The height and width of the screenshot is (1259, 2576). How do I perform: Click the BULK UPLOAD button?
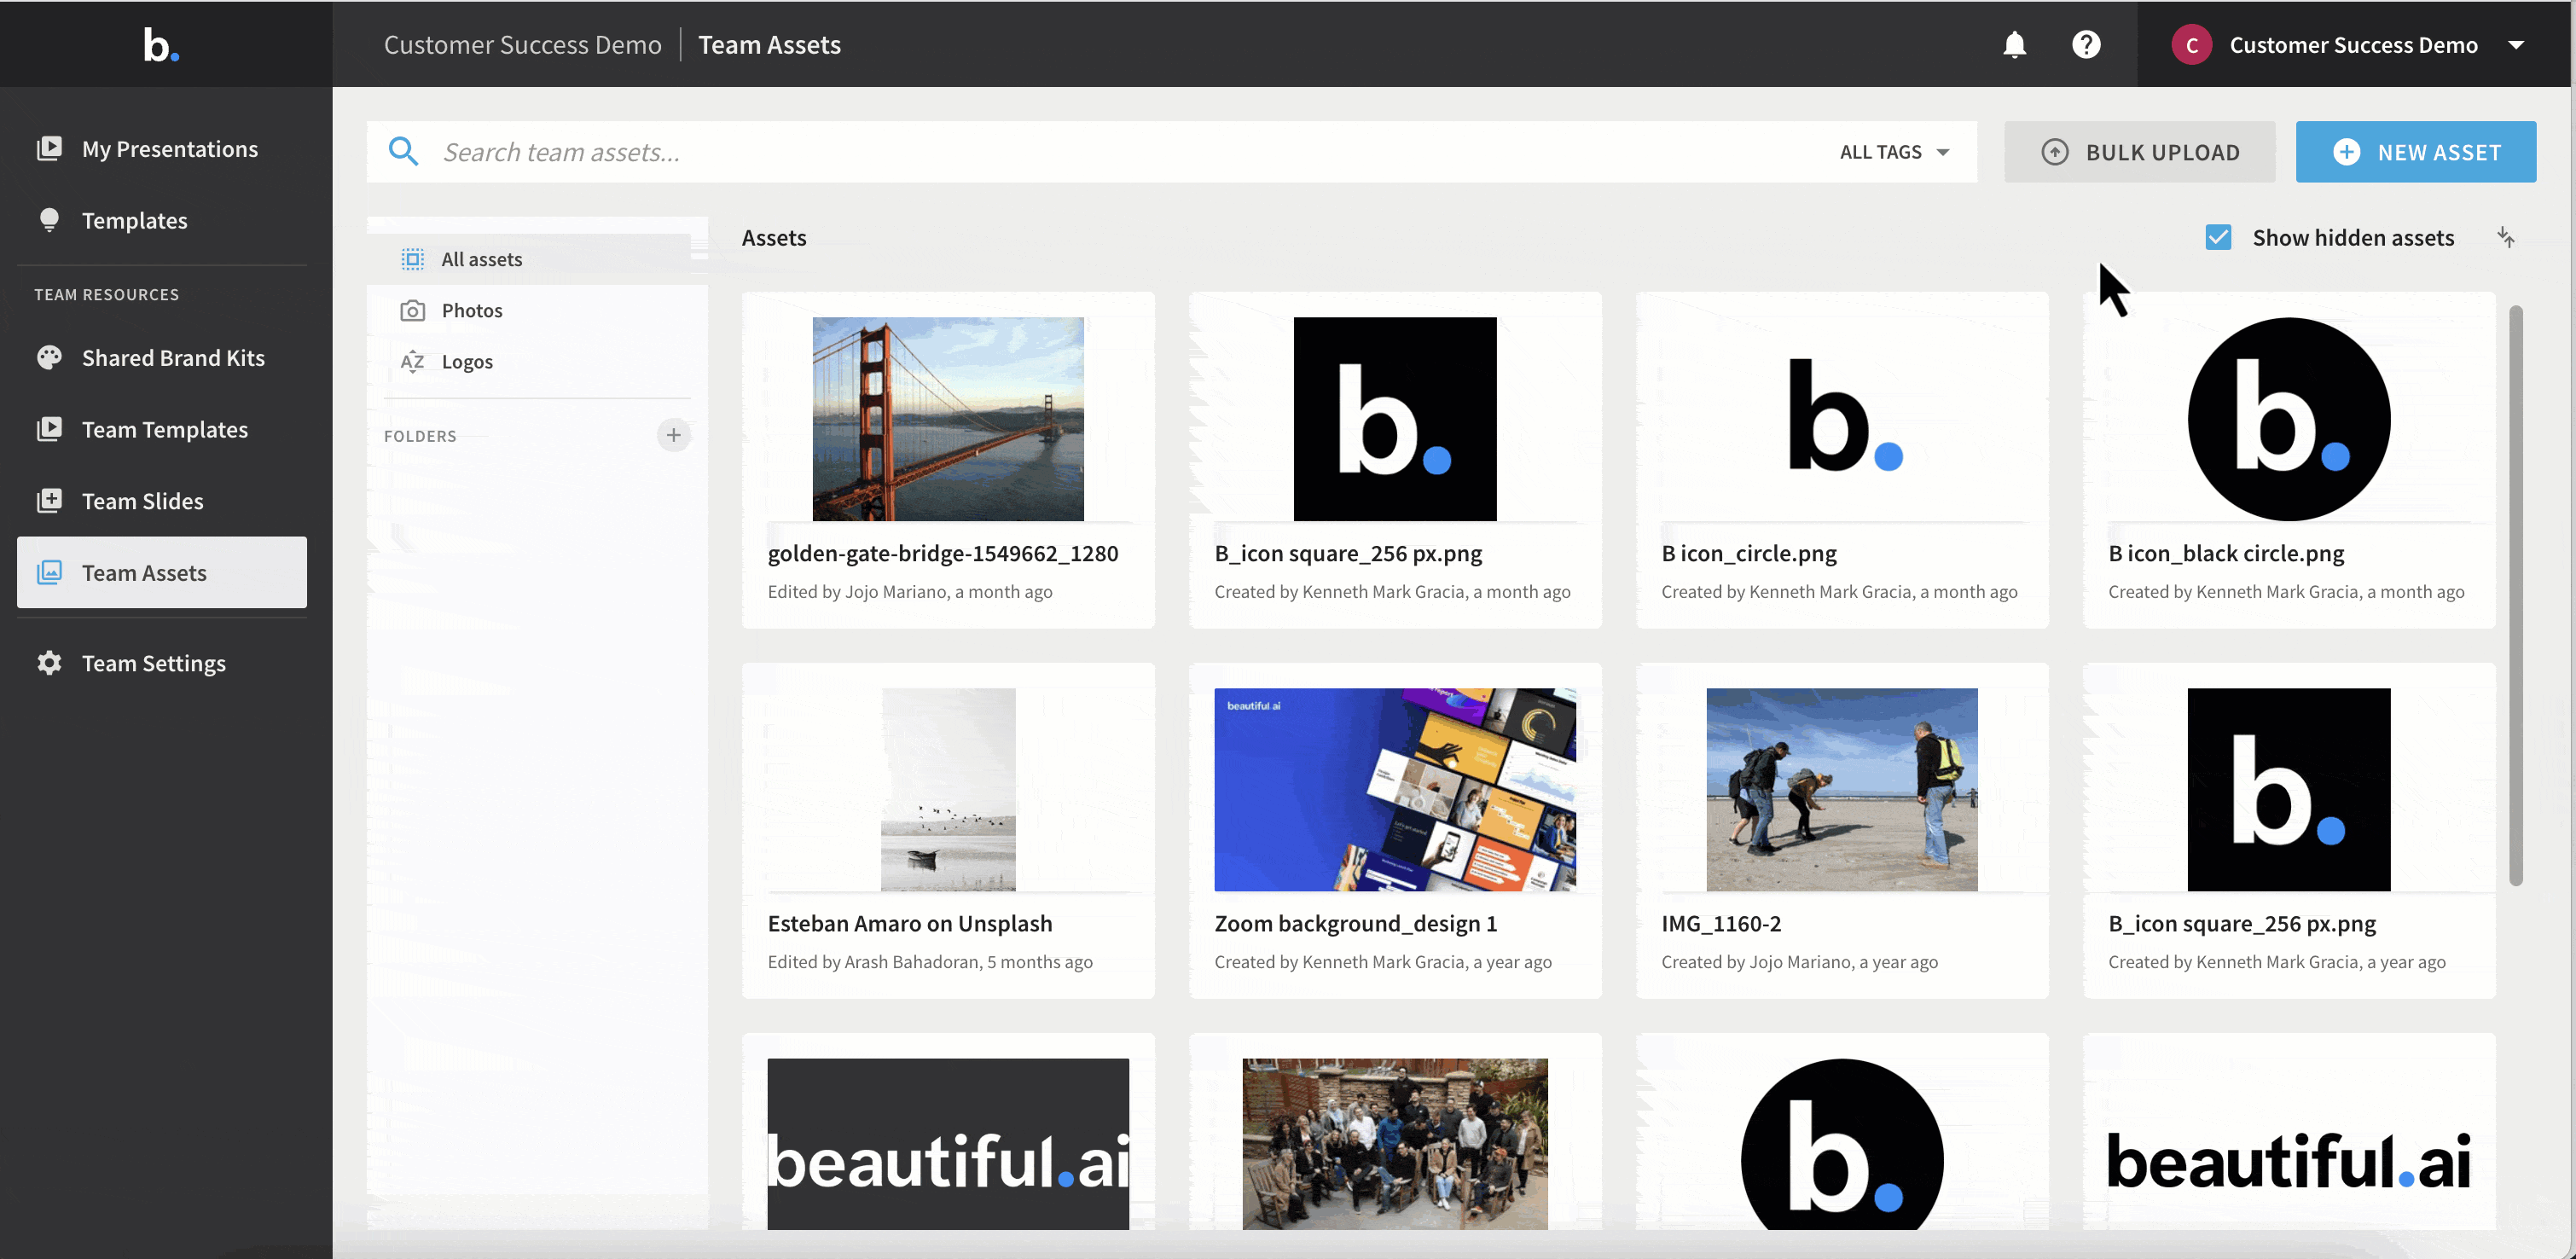tap(2139, 152)
